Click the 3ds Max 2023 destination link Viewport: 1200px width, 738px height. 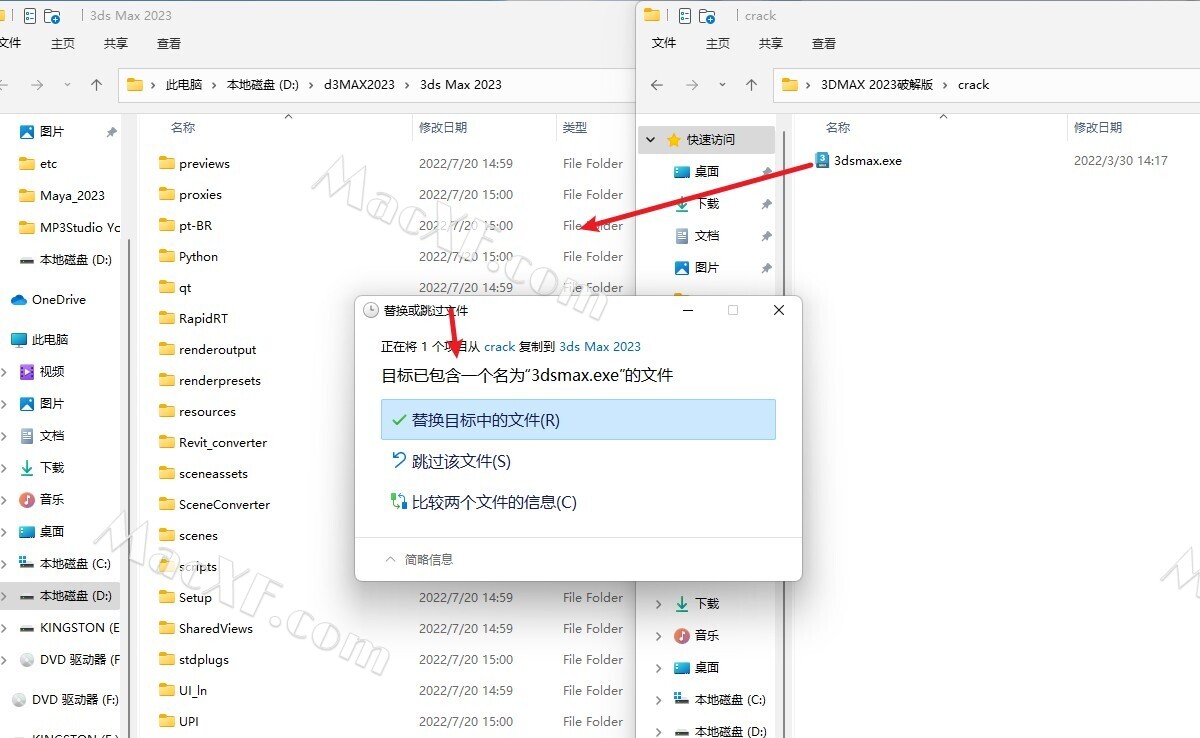(600, 346)
